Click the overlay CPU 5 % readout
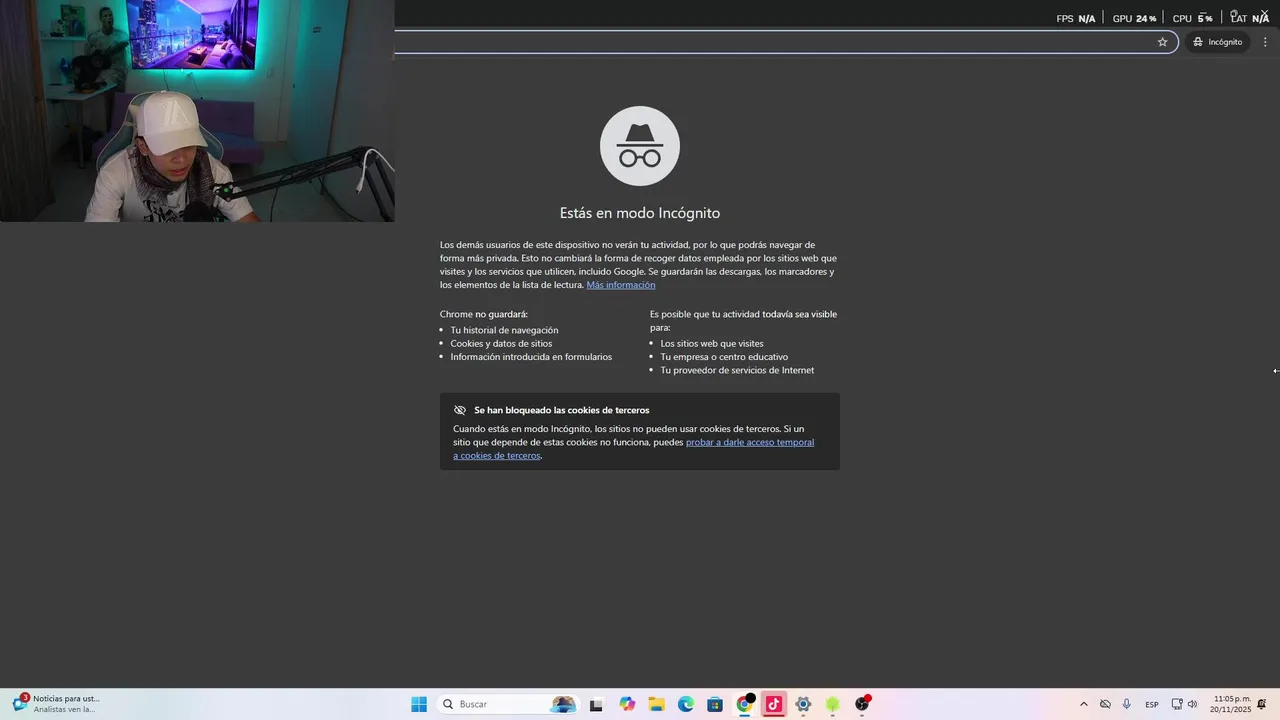The height and width of the screenshot is (720, 1280). 1192,18
